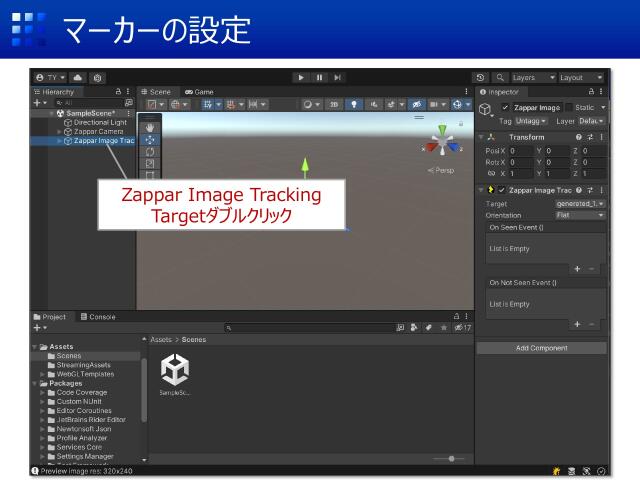
Task: Open the Orientation dropdown set to Flat
Action: 580,215
